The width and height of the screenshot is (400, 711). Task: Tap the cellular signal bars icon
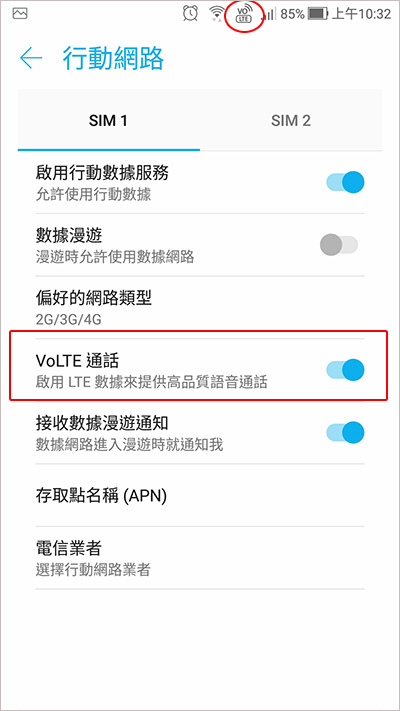(268, 14)
